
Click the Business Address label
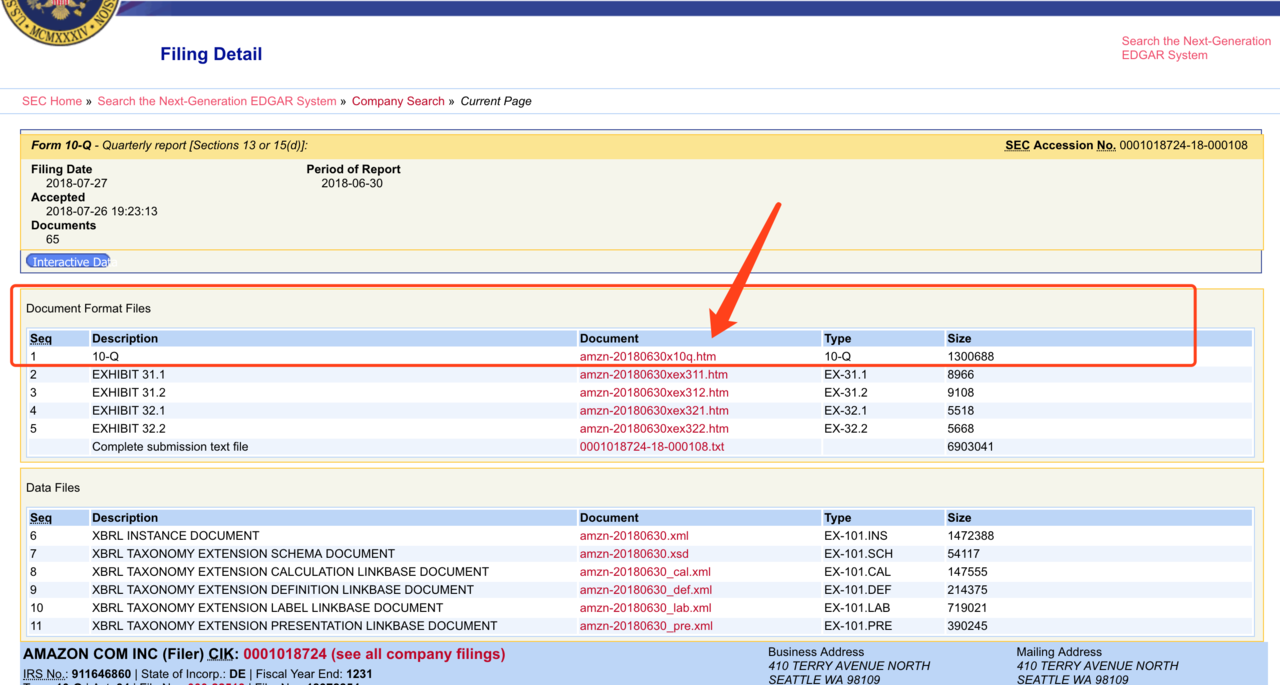817,651
